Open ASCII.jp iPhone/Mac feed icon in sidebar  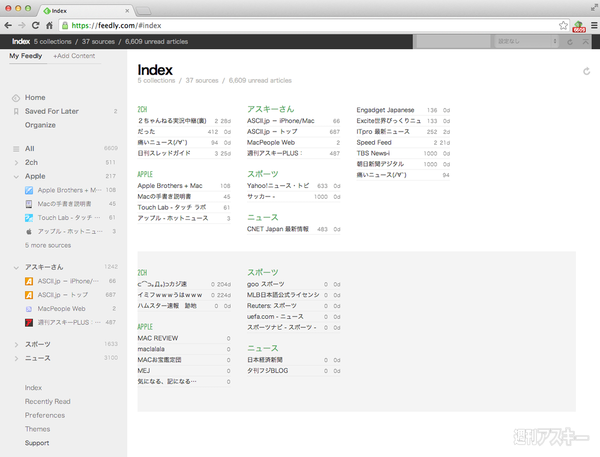tap(29, 281)
